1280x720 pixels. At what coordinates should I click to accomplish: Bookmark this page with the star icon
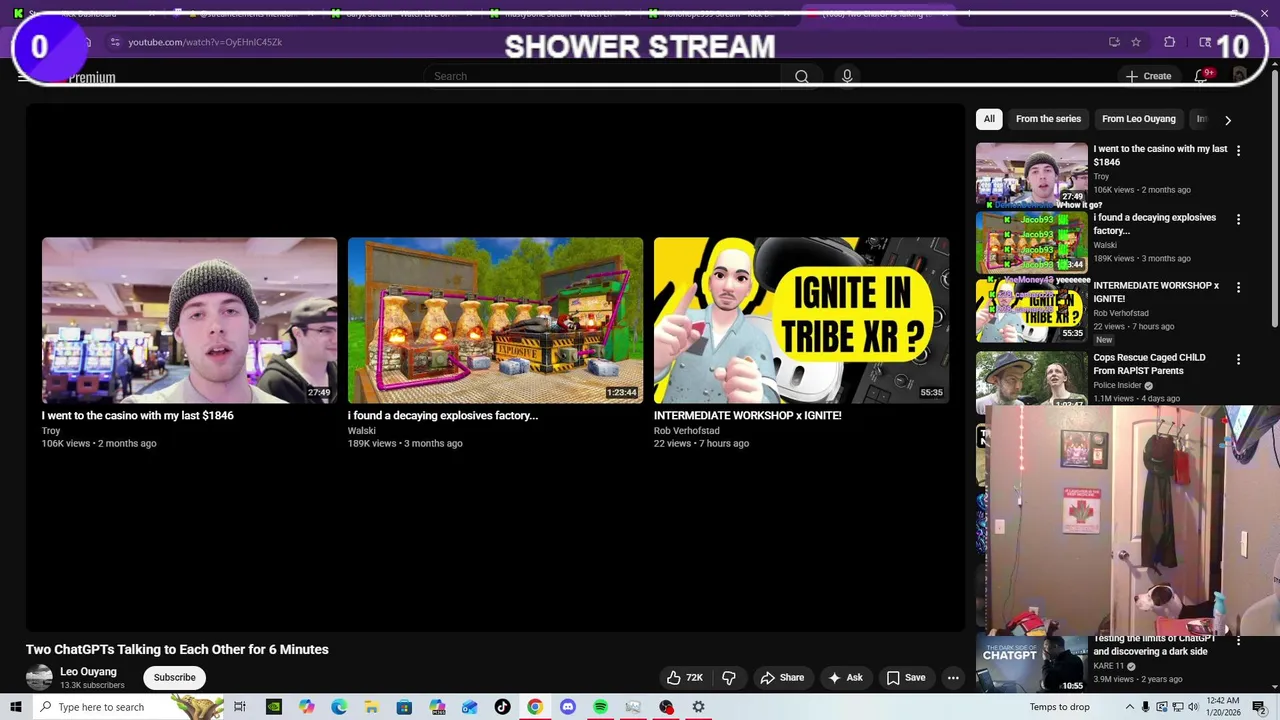click(x=1136, y=42)
